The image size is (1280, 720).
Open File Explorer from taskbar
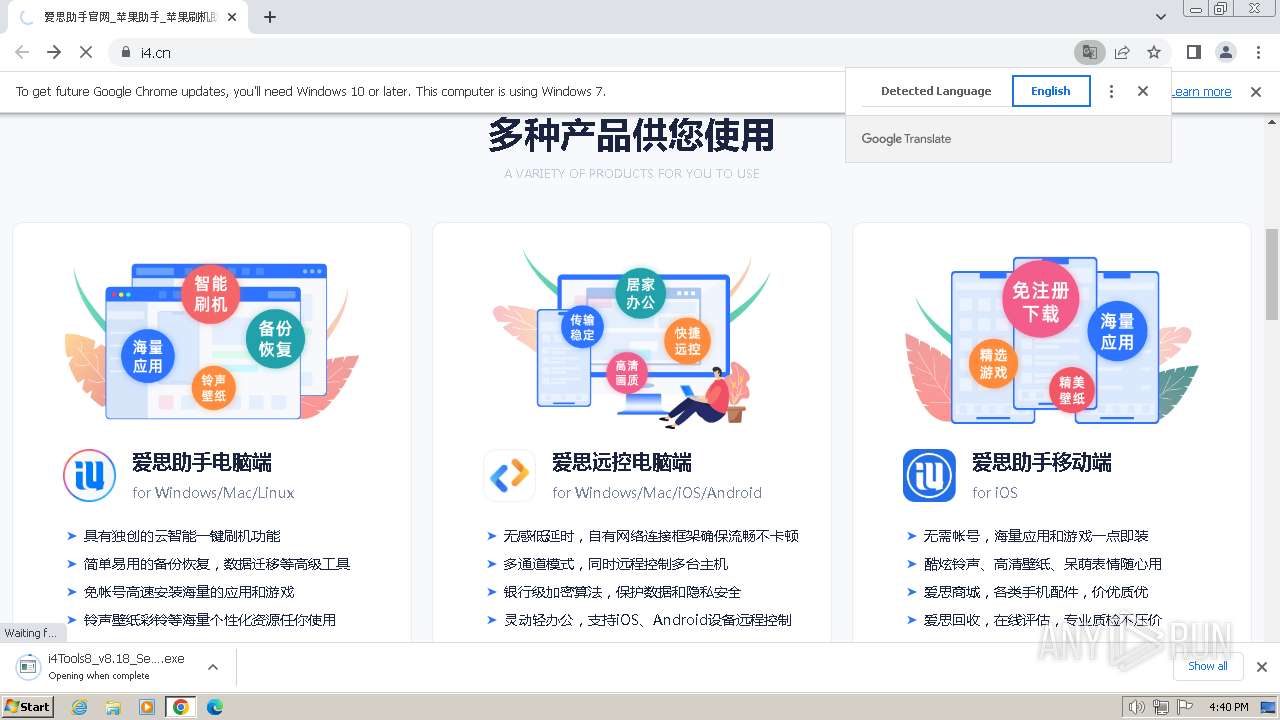(x=113, y=707)
